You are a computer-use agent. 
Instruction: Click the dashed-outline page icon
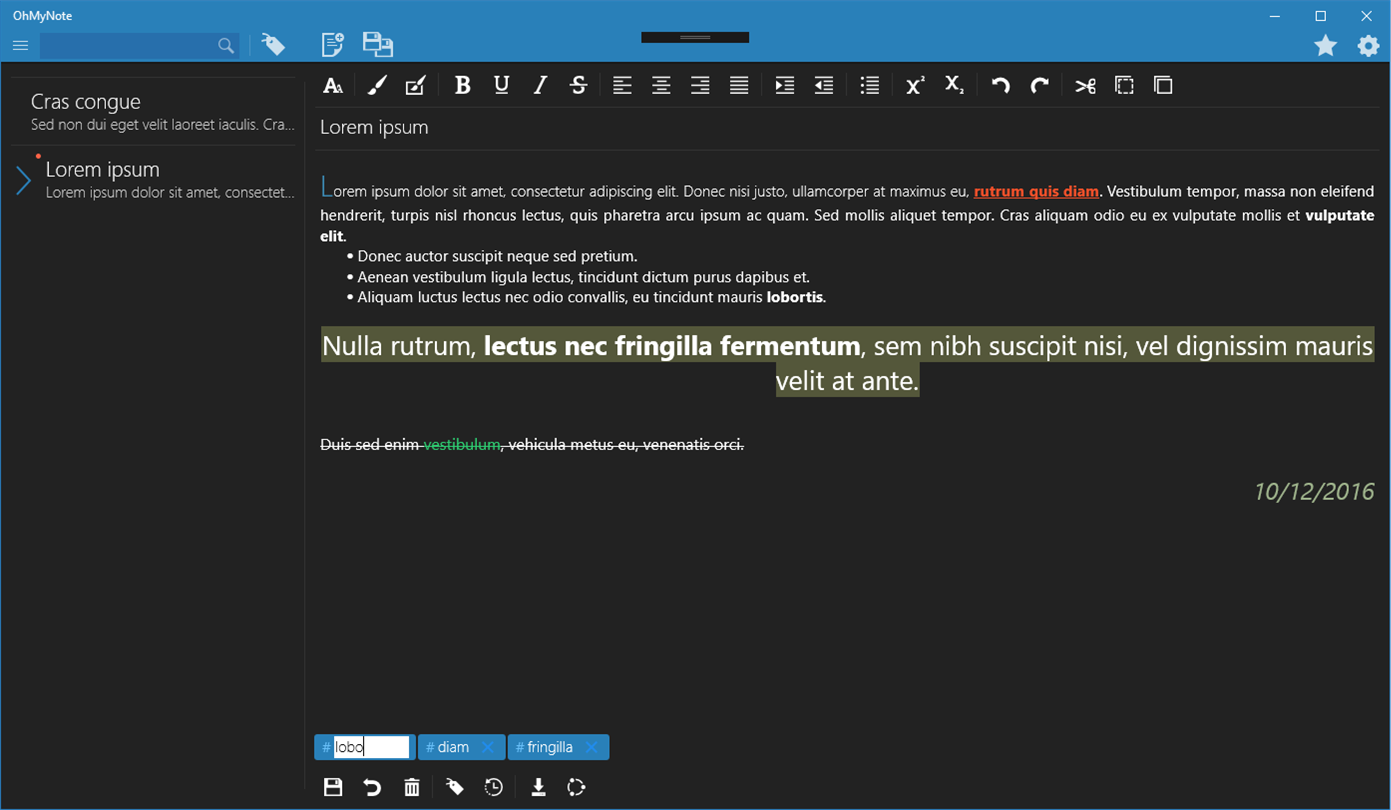(x=1124, y=86)
